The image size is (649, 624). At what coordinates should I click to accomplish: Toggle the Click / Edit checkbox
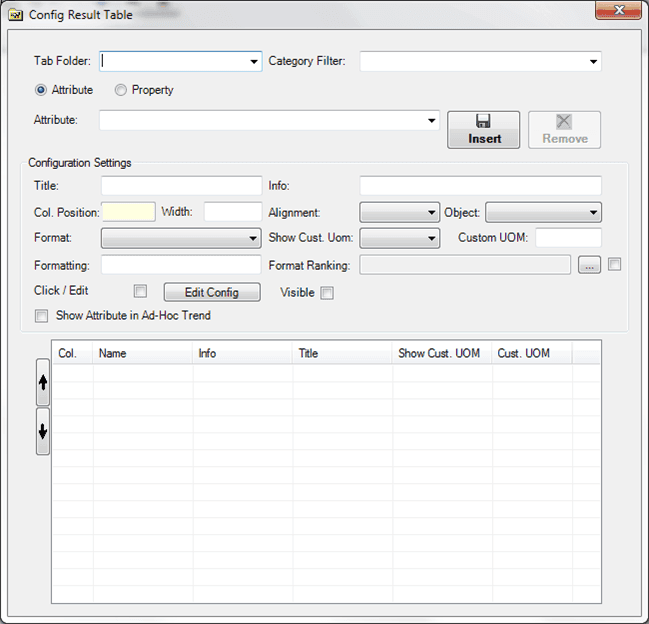coord(140,291)
